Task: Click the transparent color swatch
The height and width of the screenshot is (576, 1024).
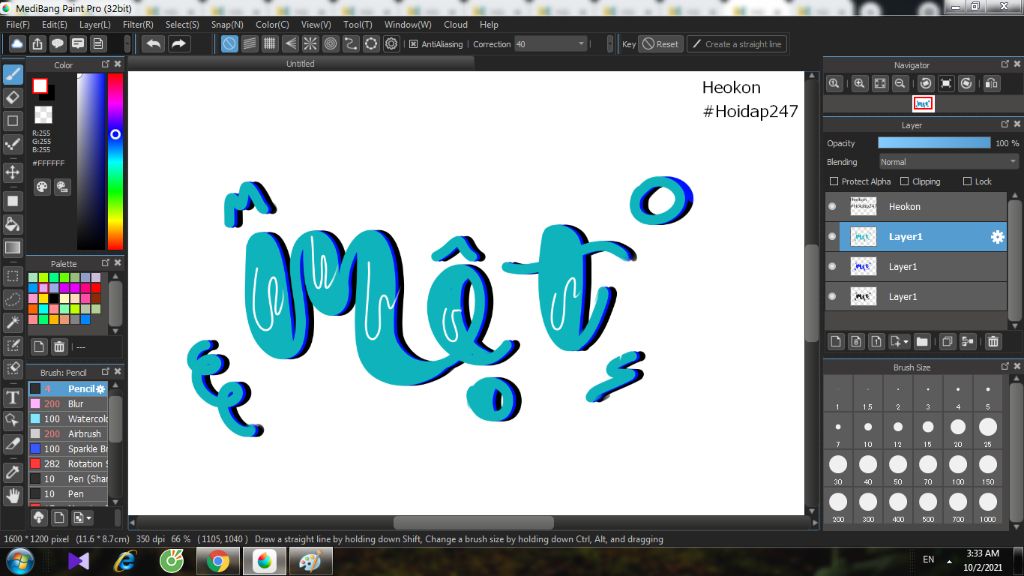Action: click(43, 114)
